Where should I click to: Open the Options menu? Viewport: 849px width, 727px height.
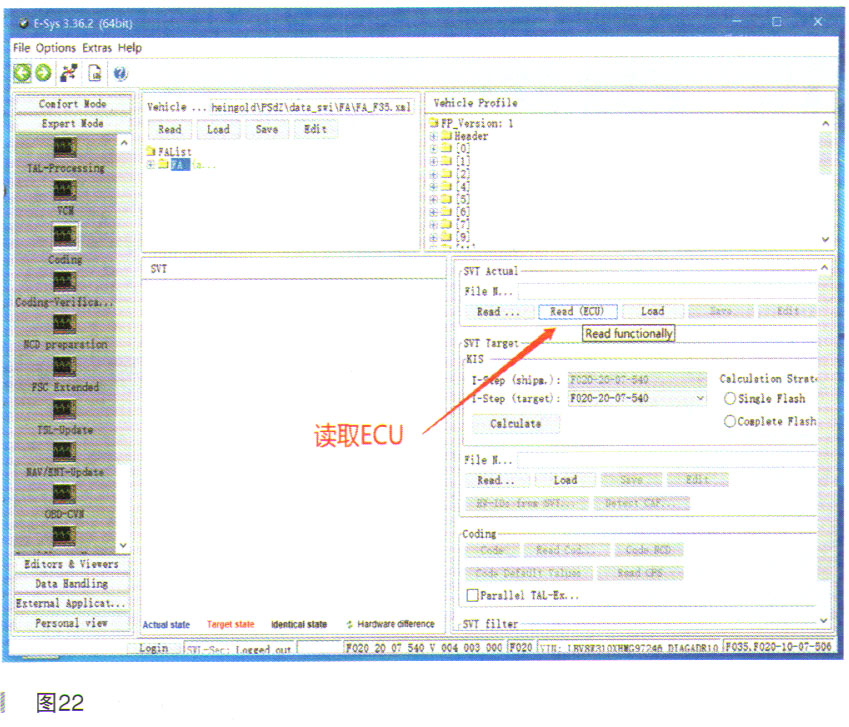56,48
